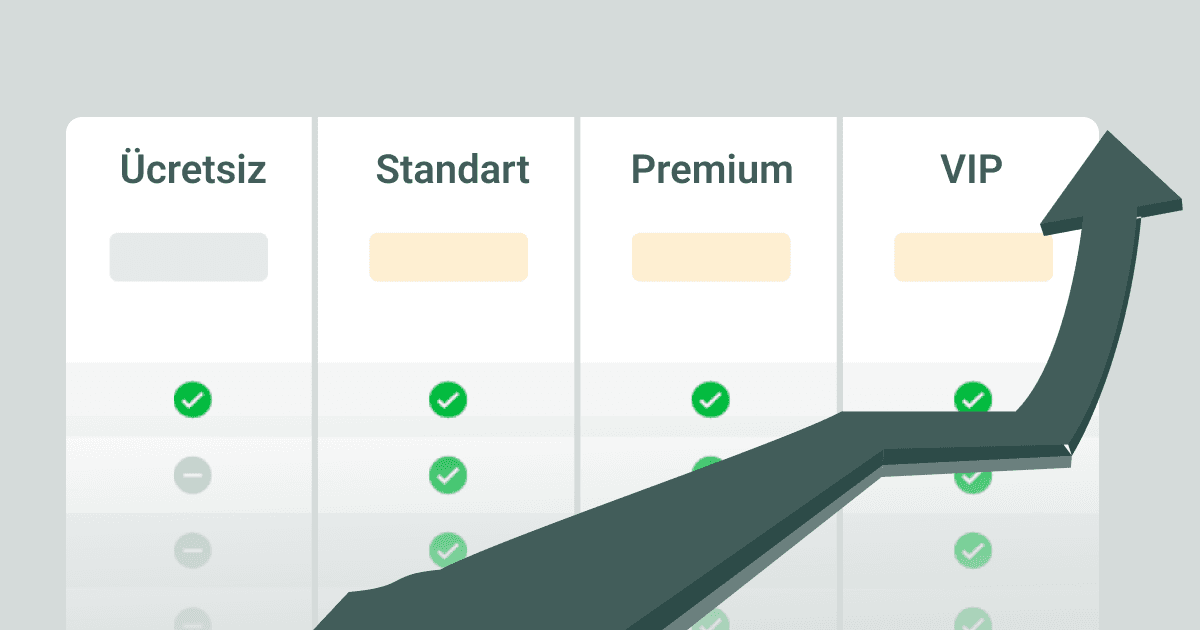Click the third-row faded checkmark under VIP
Screen dimensions: 1200x630
[x=972, y=549]
